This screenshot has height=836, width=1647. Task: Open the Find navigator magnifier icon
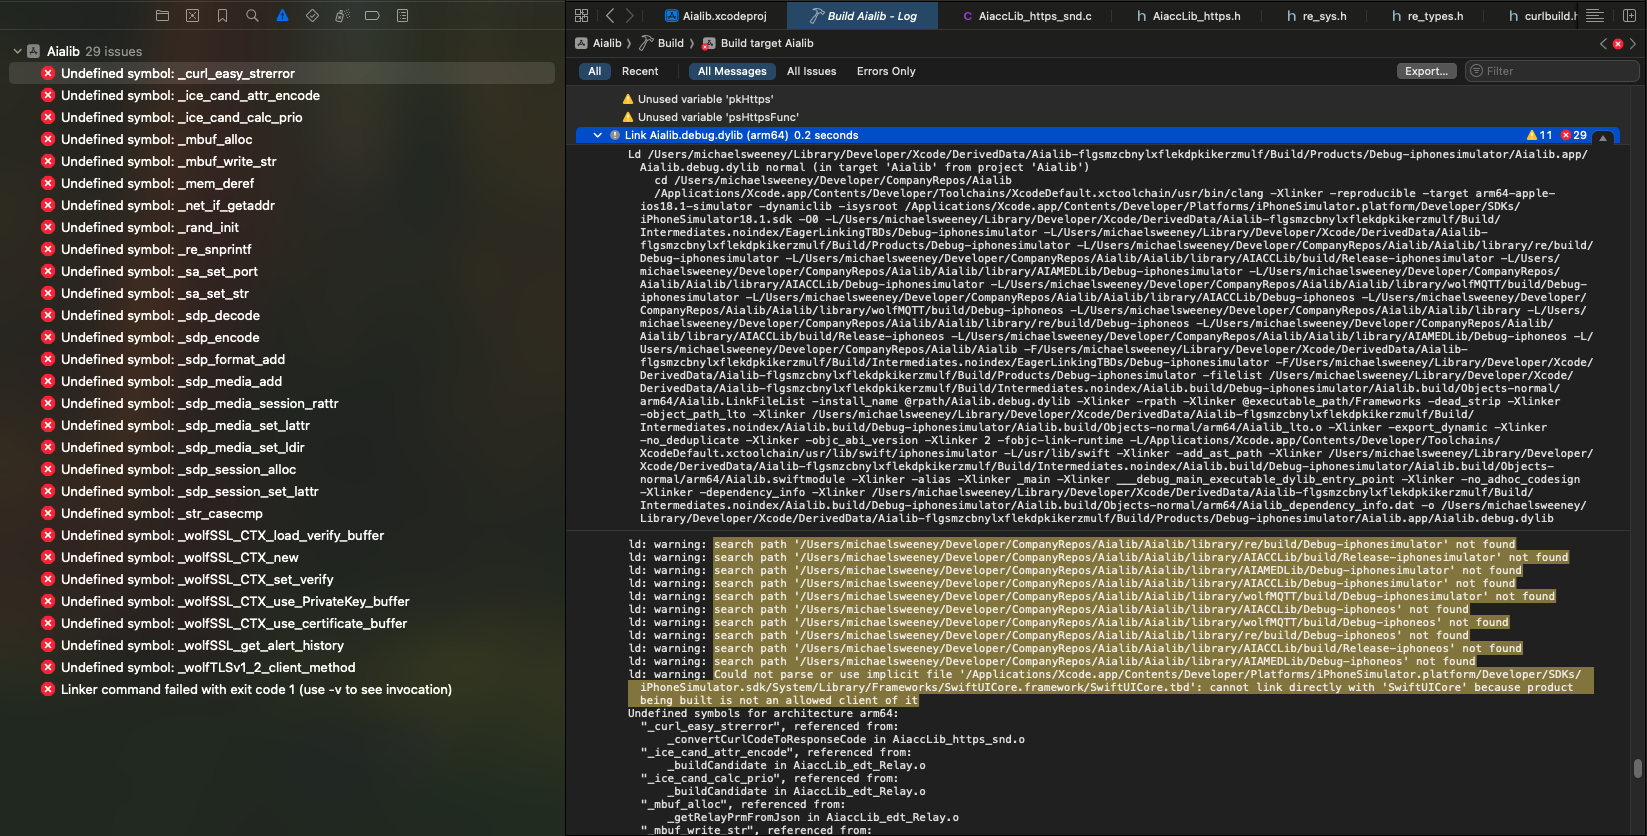pos(252,16)
